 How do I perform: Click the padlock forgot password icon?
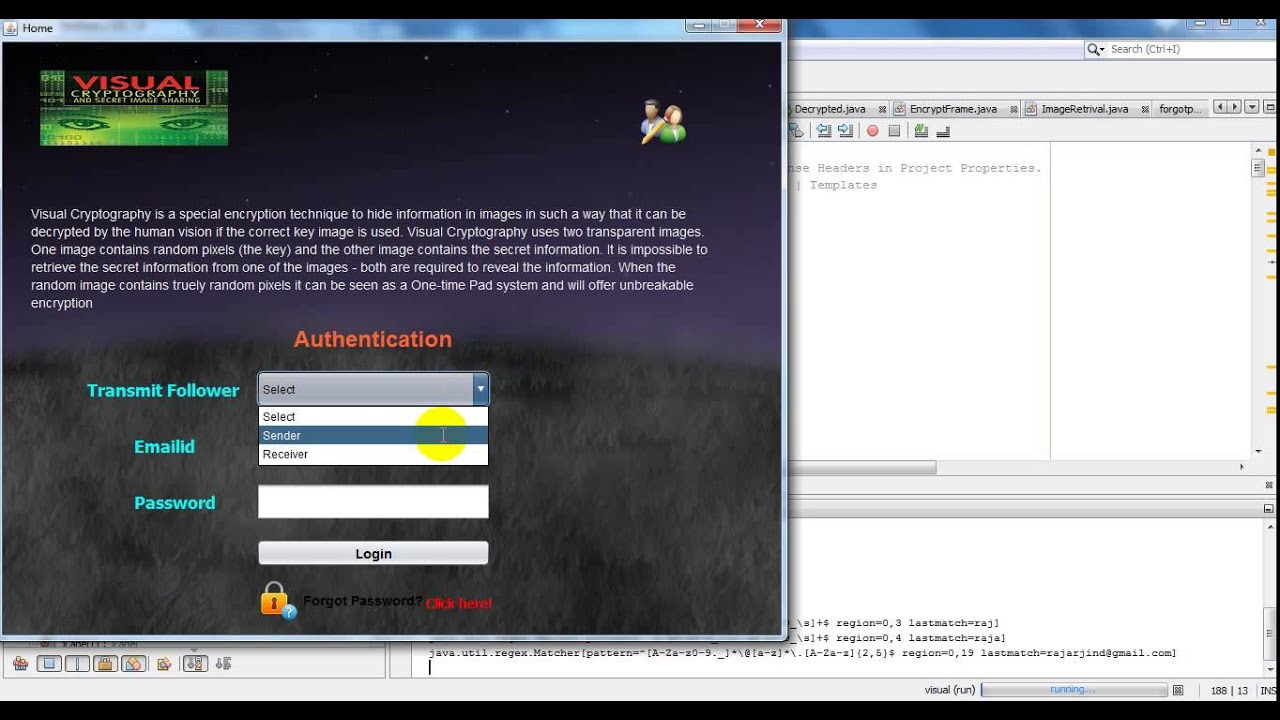(x=277, y=599)
